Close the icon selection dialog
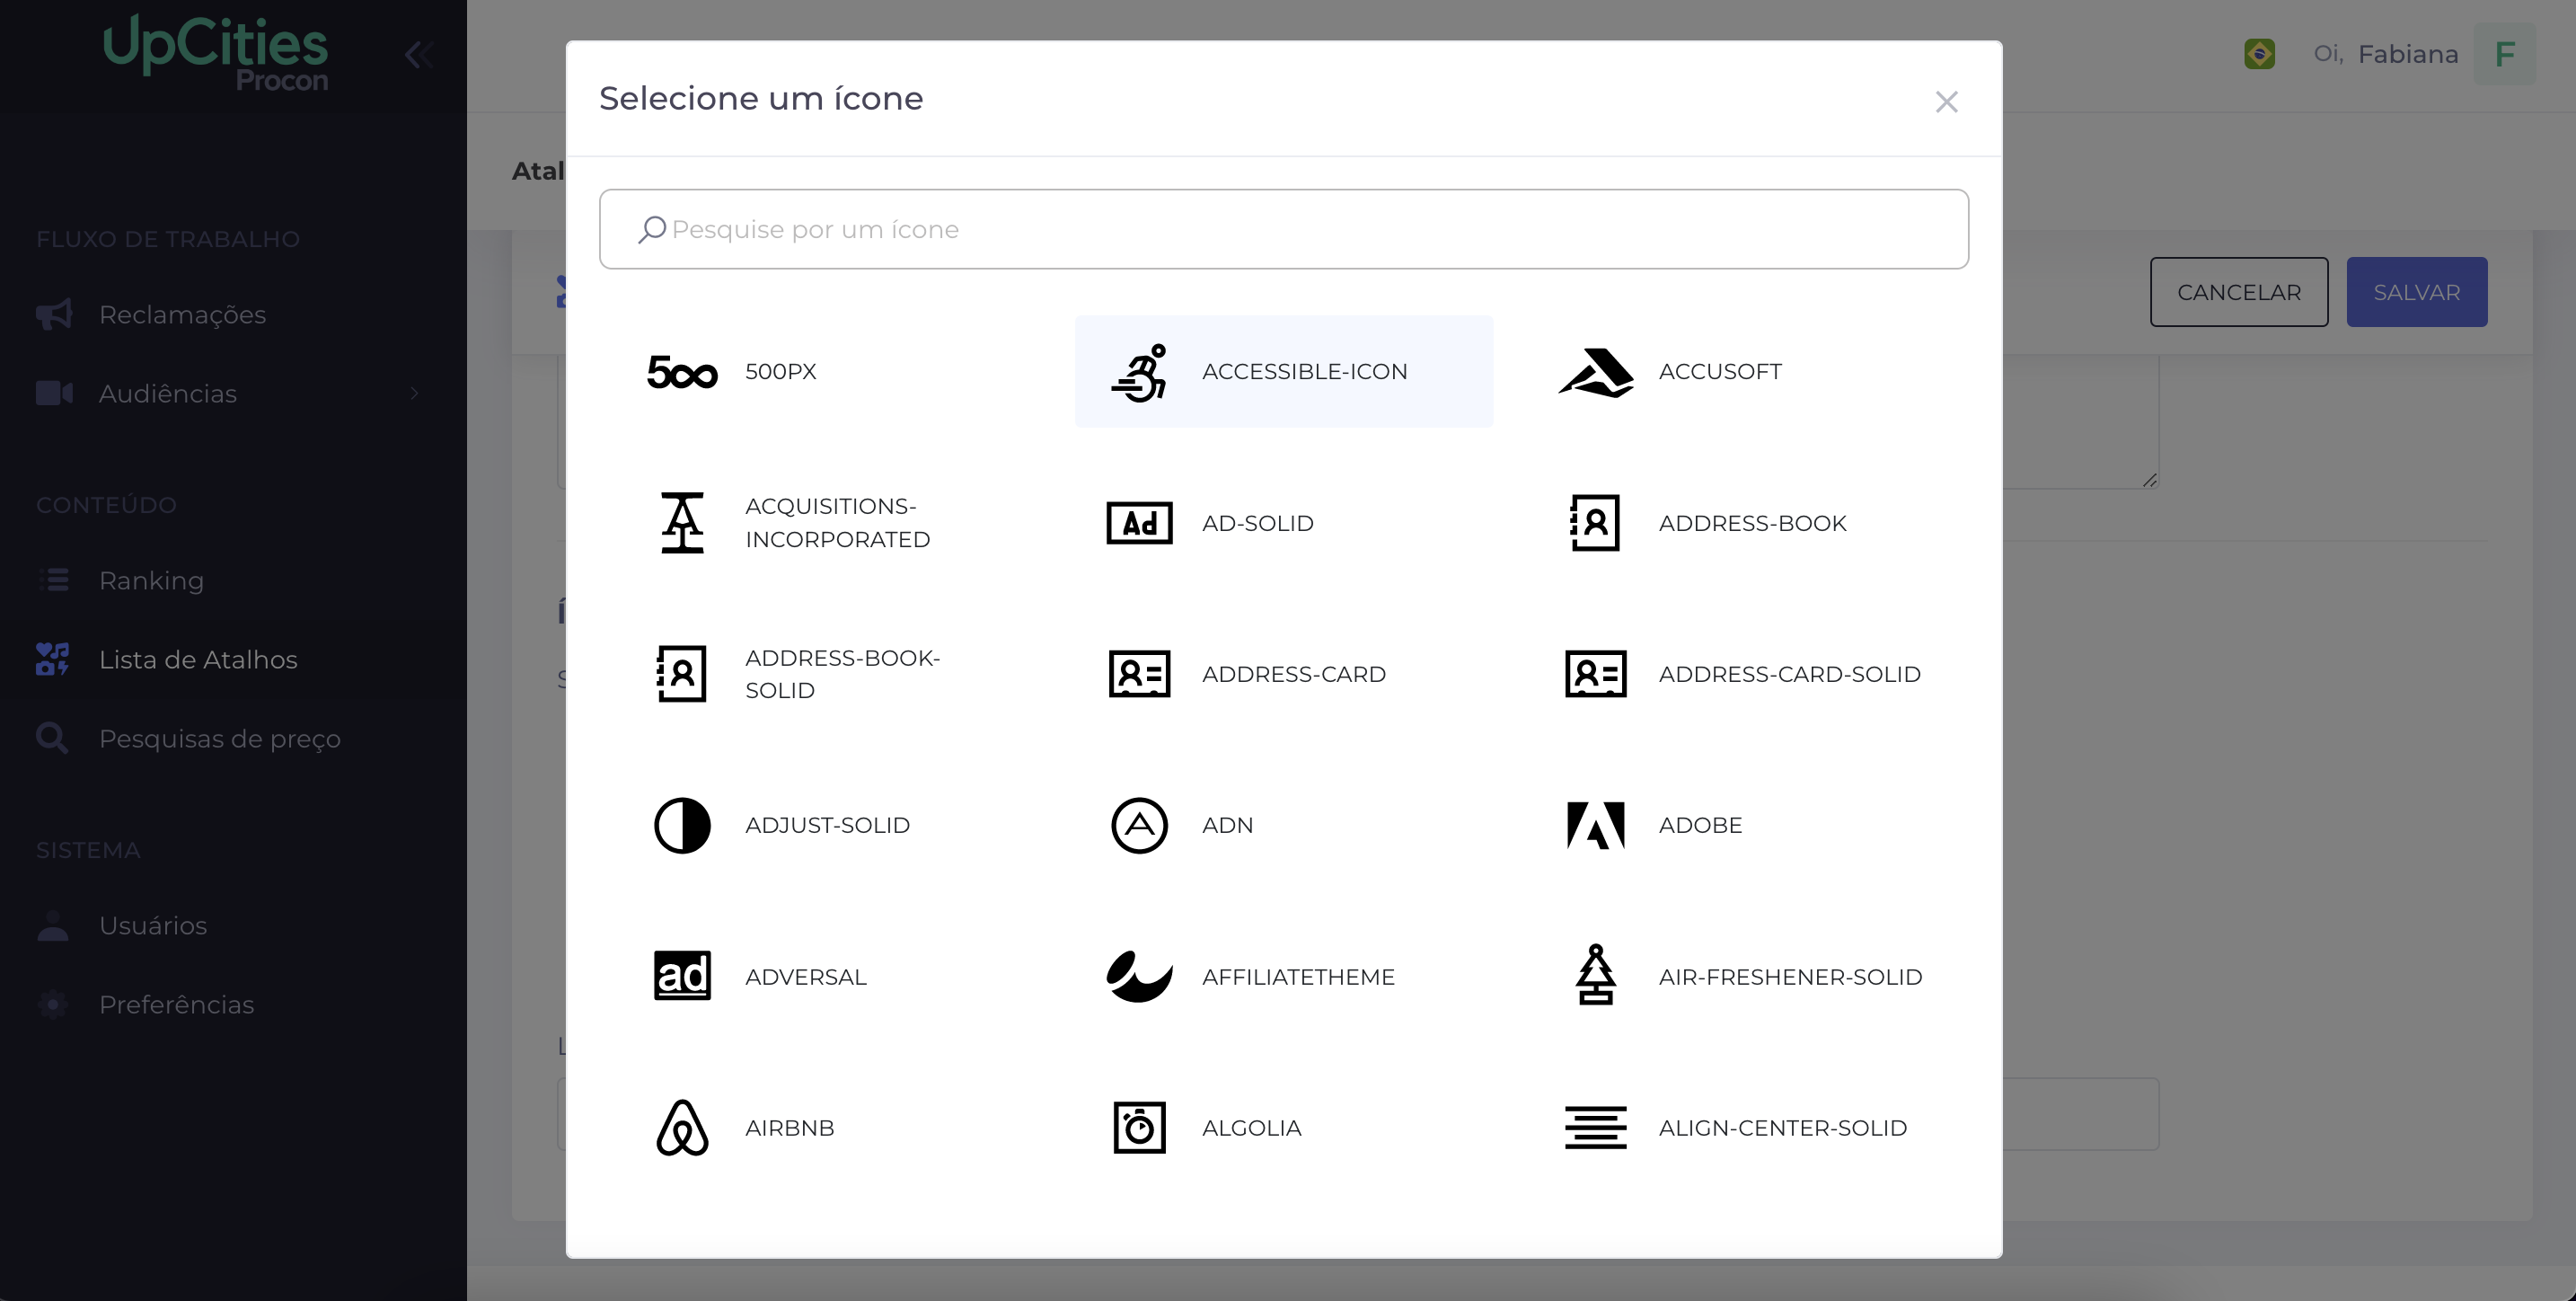Viewport: 2576px width, 1301px height. pos(1946,102)
